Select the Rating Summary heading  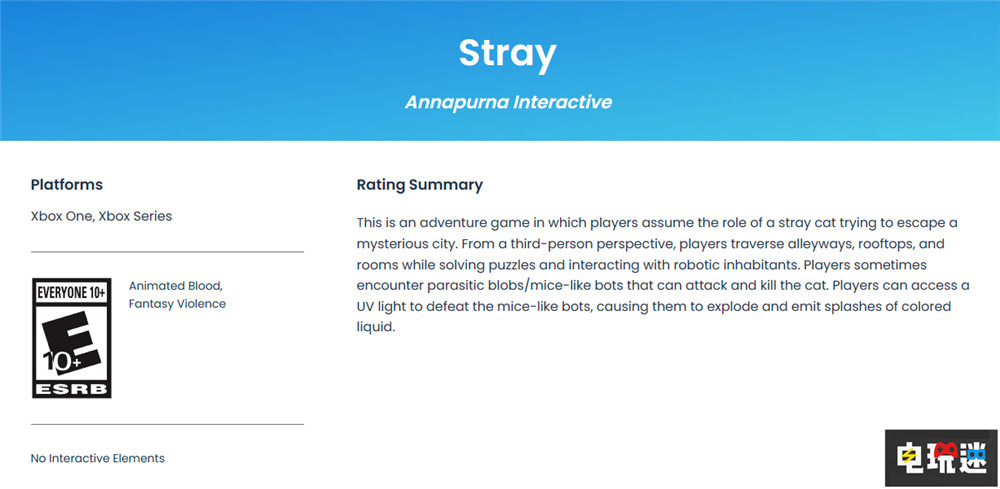[x=419, y=185]
